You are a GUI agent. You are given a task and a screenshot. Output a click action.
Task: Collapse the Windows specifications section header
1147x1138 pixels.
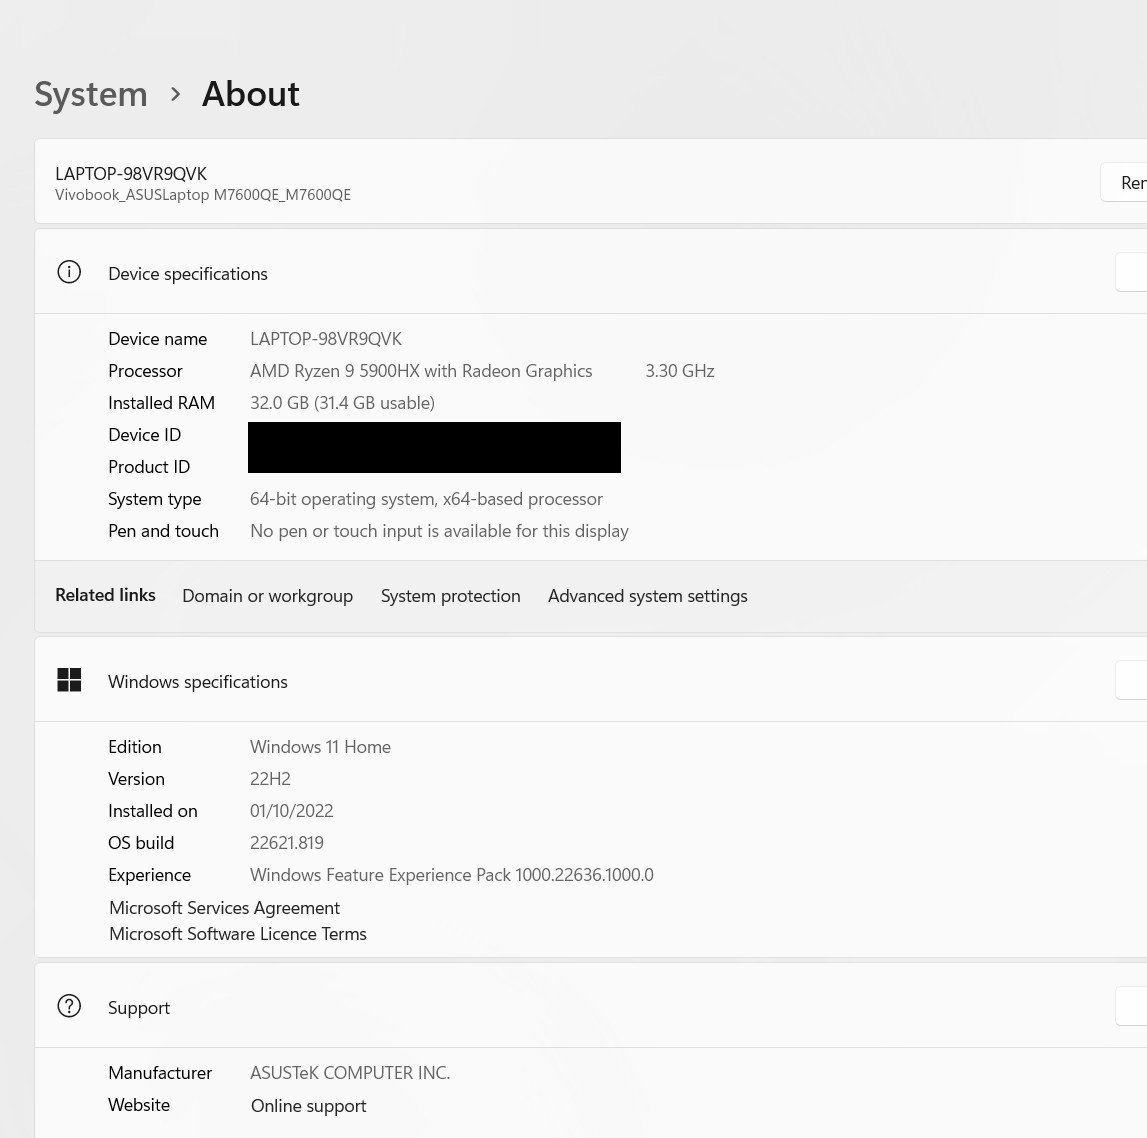click(590, 680)
